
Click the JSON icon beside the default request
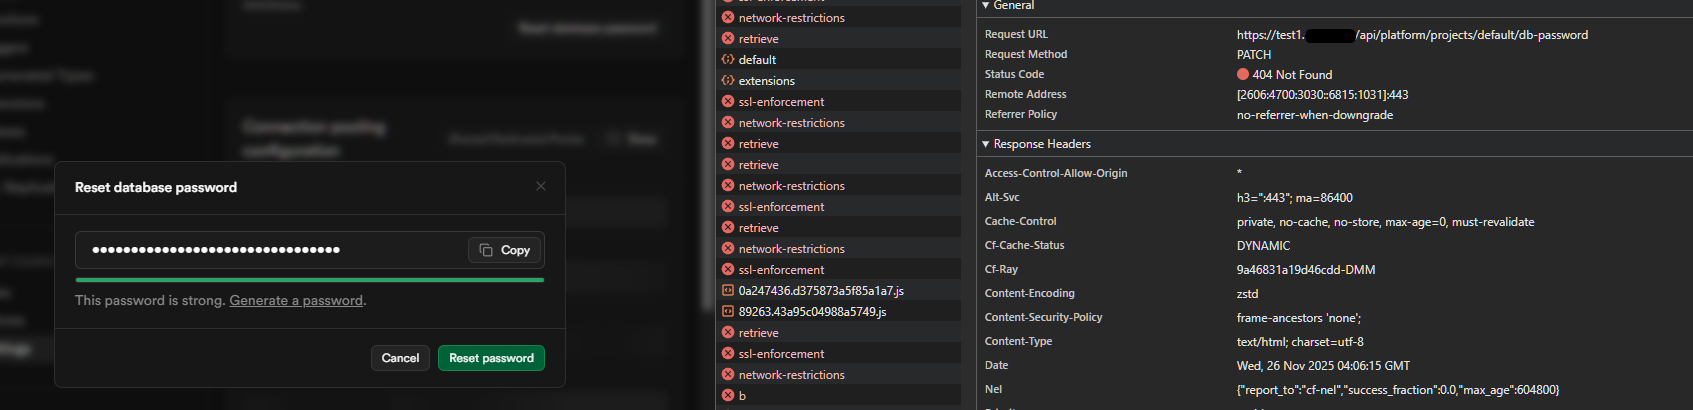coord(728,60)
